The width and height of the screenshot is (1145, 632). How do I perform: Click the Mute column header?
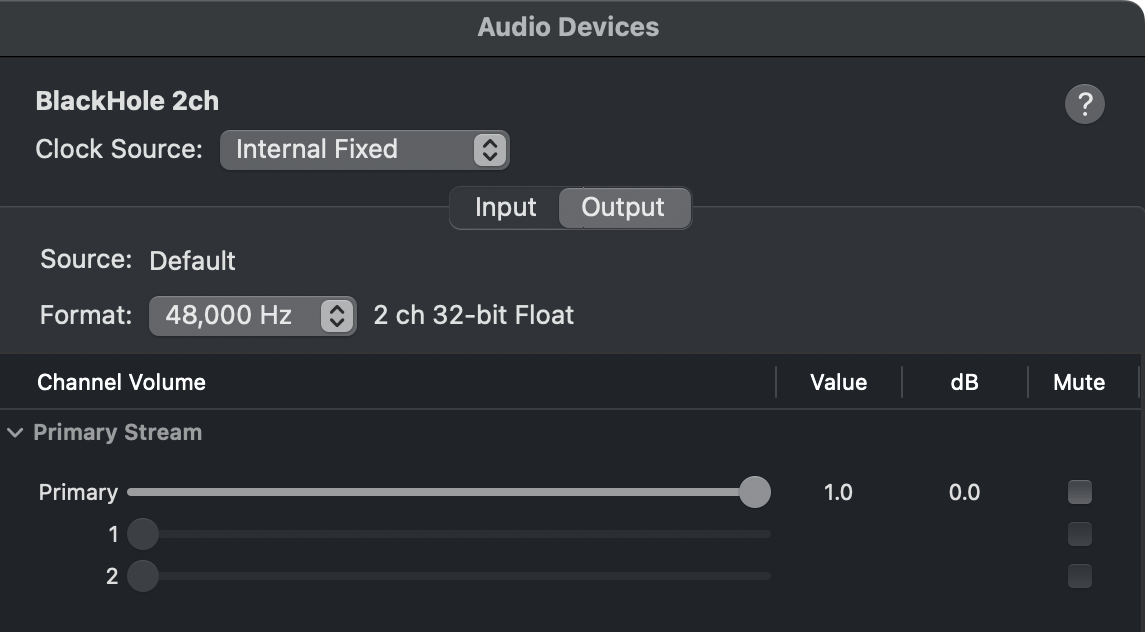(x=1078, y=382)
